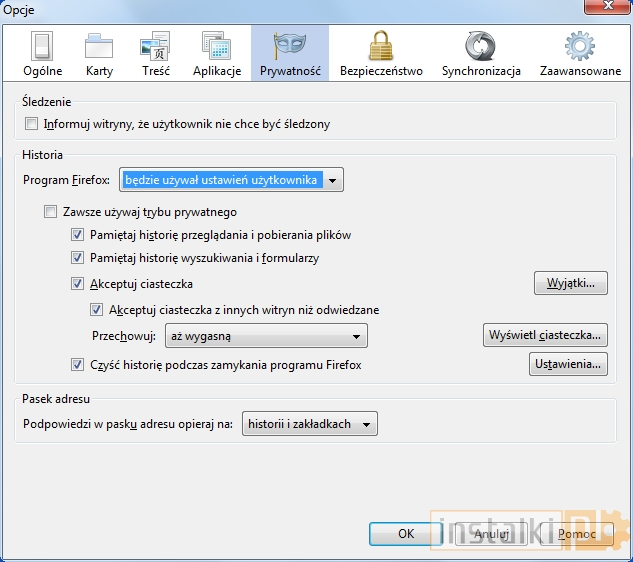This screenshot has height=562, width=633.
Task: Switch to the Karty panel icon
Action: [99, 46]
